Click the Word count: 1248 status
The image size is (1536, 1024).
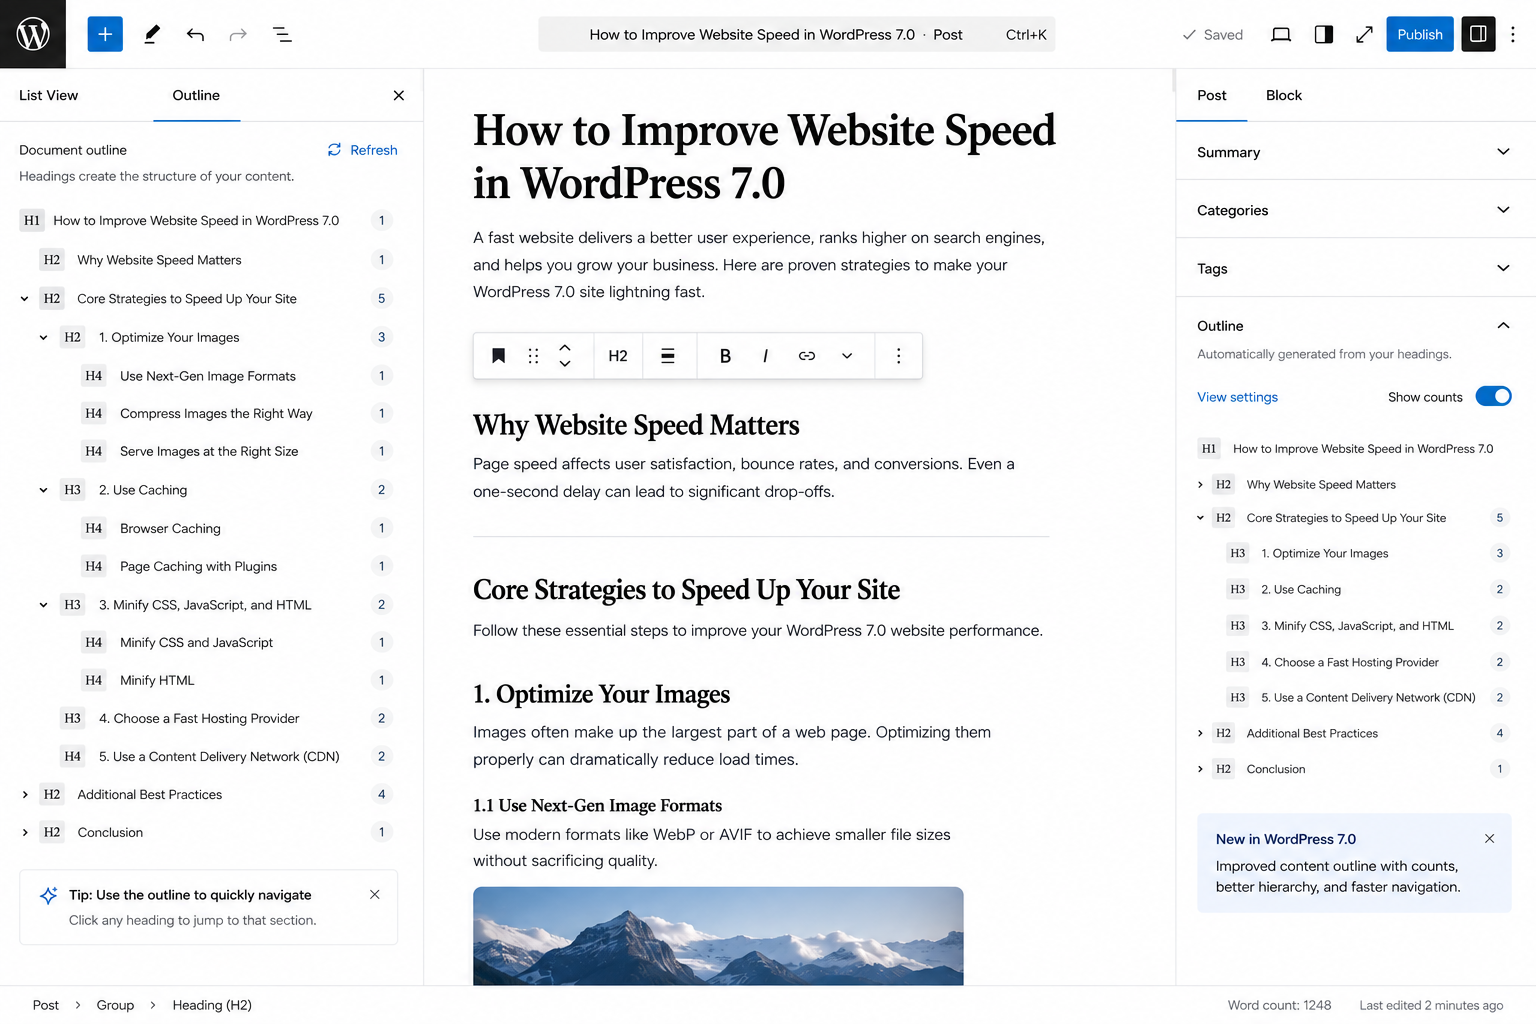(x=1279, y=1005)
